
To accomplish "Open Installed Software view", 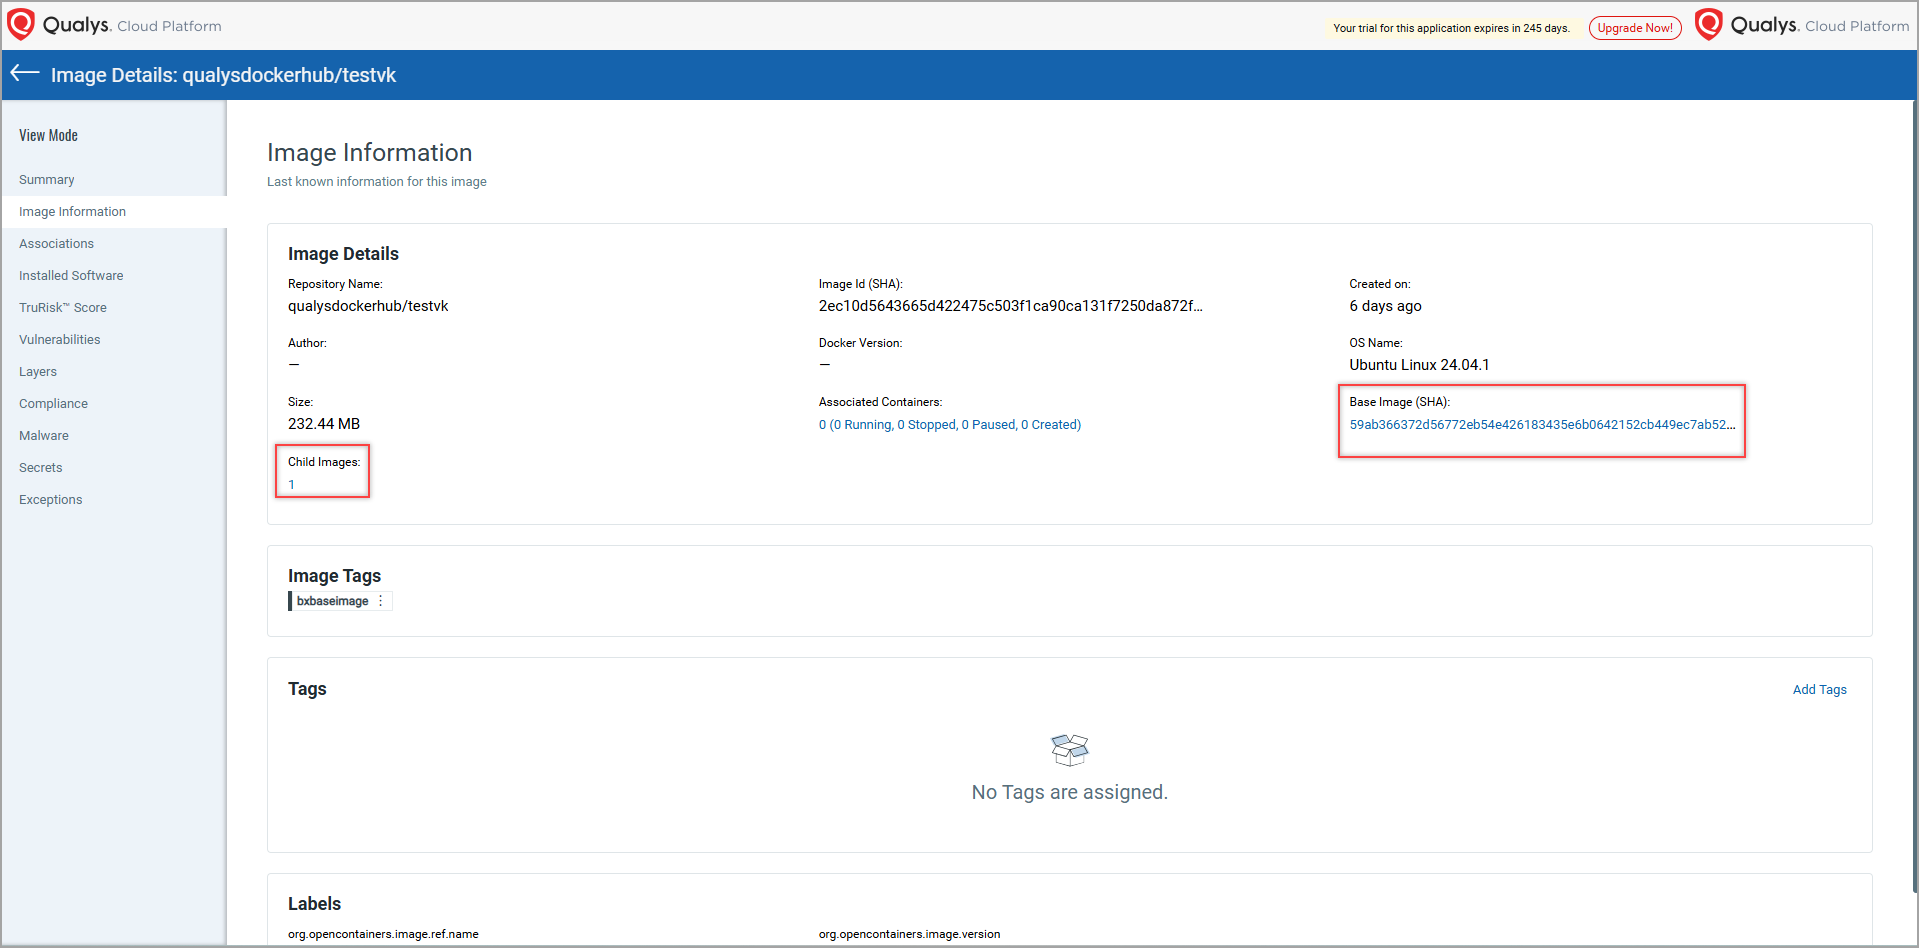I will [x=71, y=276].
